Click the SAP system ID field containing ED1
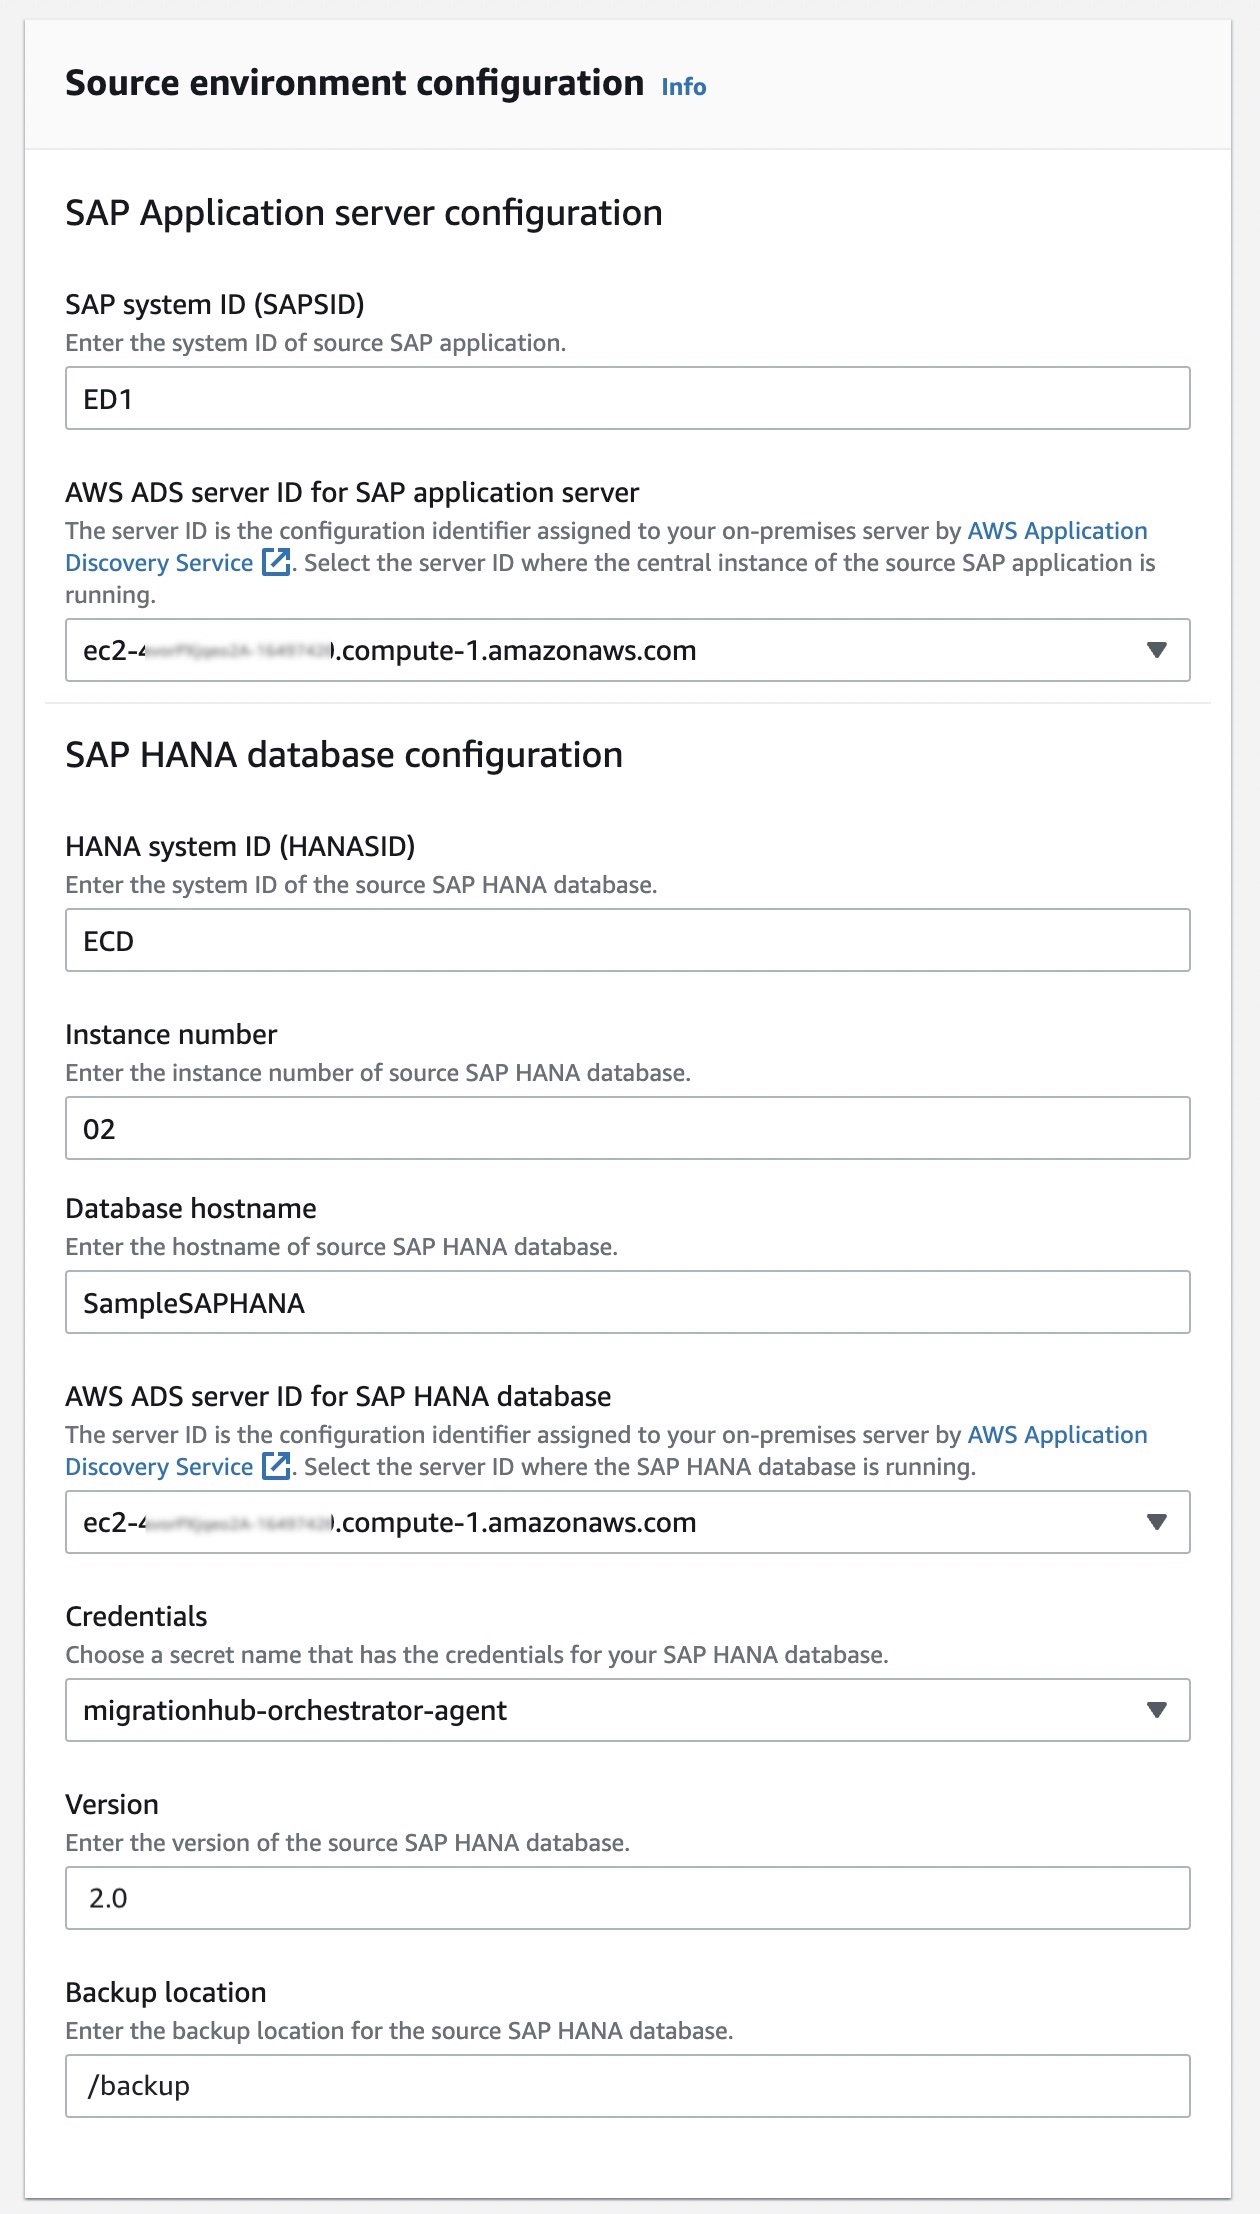 pyautogui.click(x=628, y=399)
